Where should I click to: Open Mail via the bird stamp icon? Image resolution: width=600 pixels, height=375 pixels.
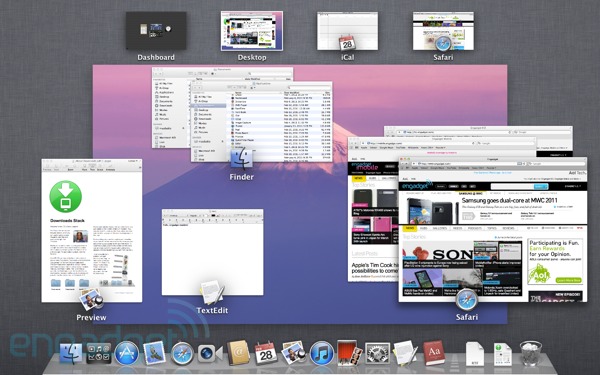[154, 353]
